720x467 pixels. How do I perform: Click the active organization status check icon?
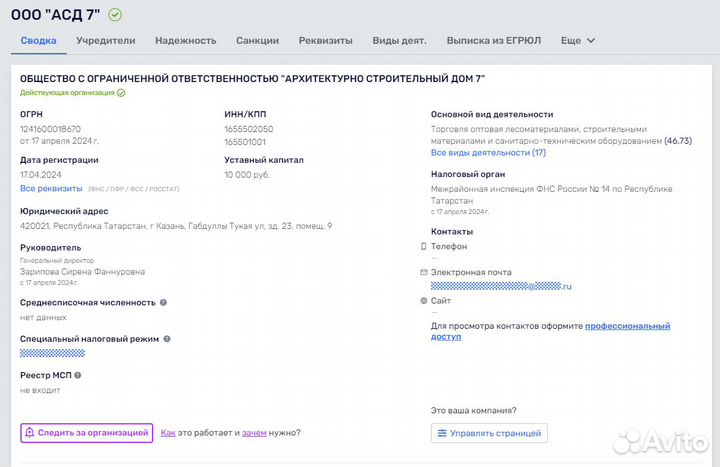121,92
